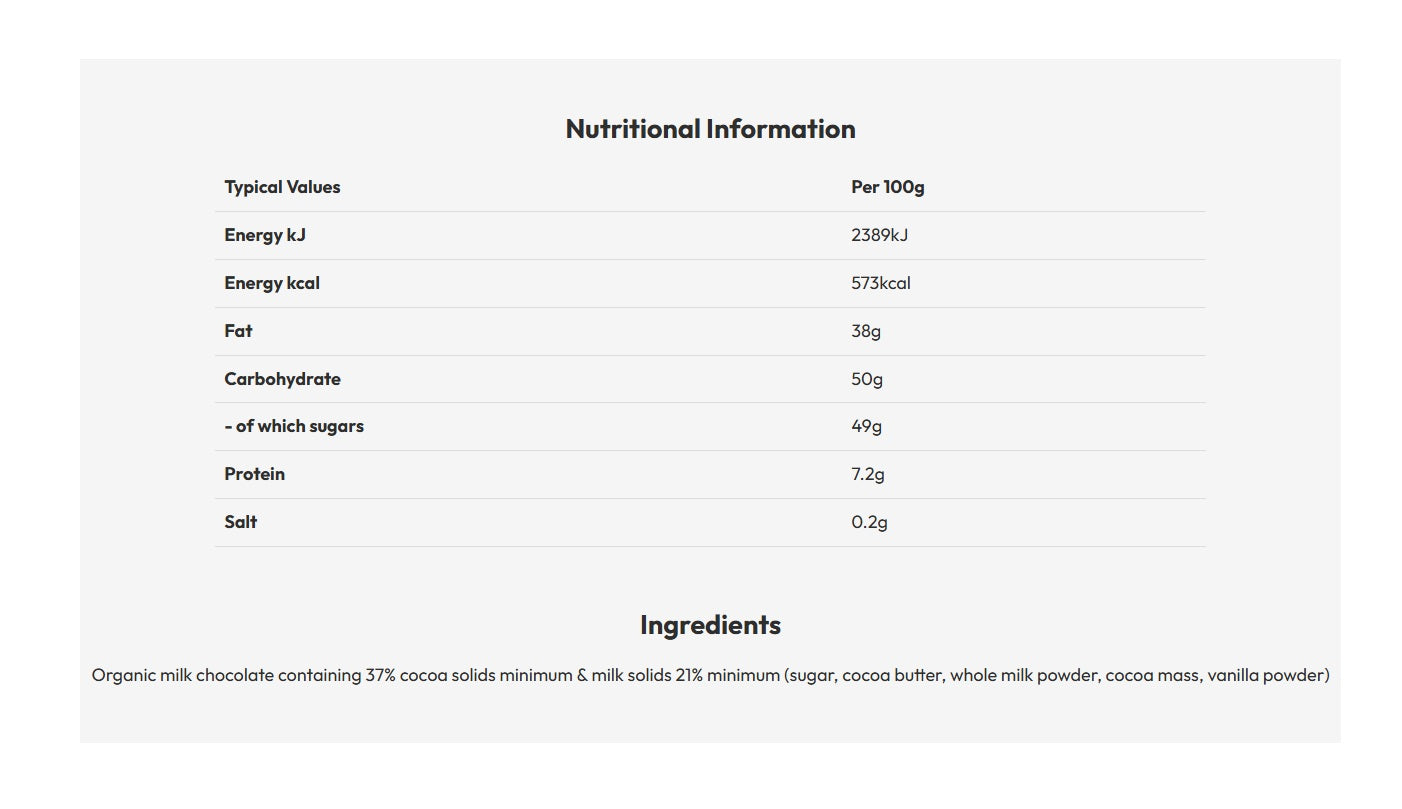Click the organic milk chocolate ingredients text

click(x=710, y=675)
